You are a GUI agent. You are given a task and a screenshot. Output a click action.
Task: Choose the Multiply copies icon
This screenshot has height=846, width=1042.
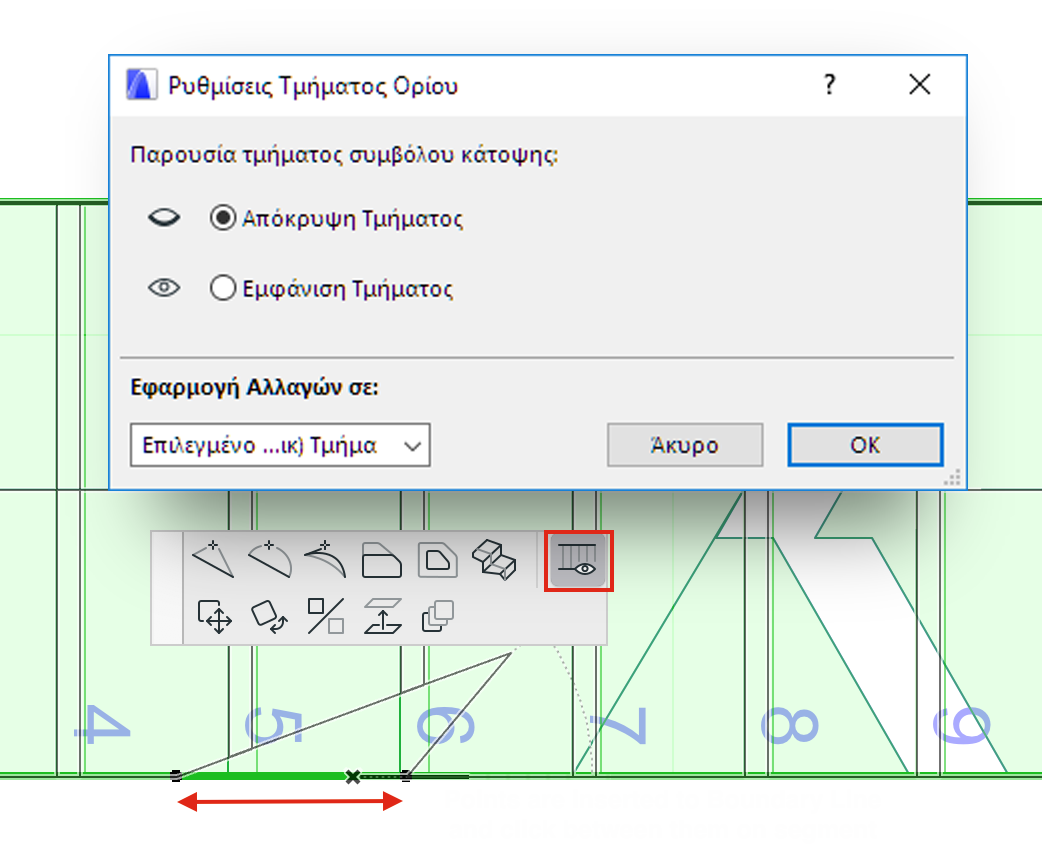click(x=437, y=618)
